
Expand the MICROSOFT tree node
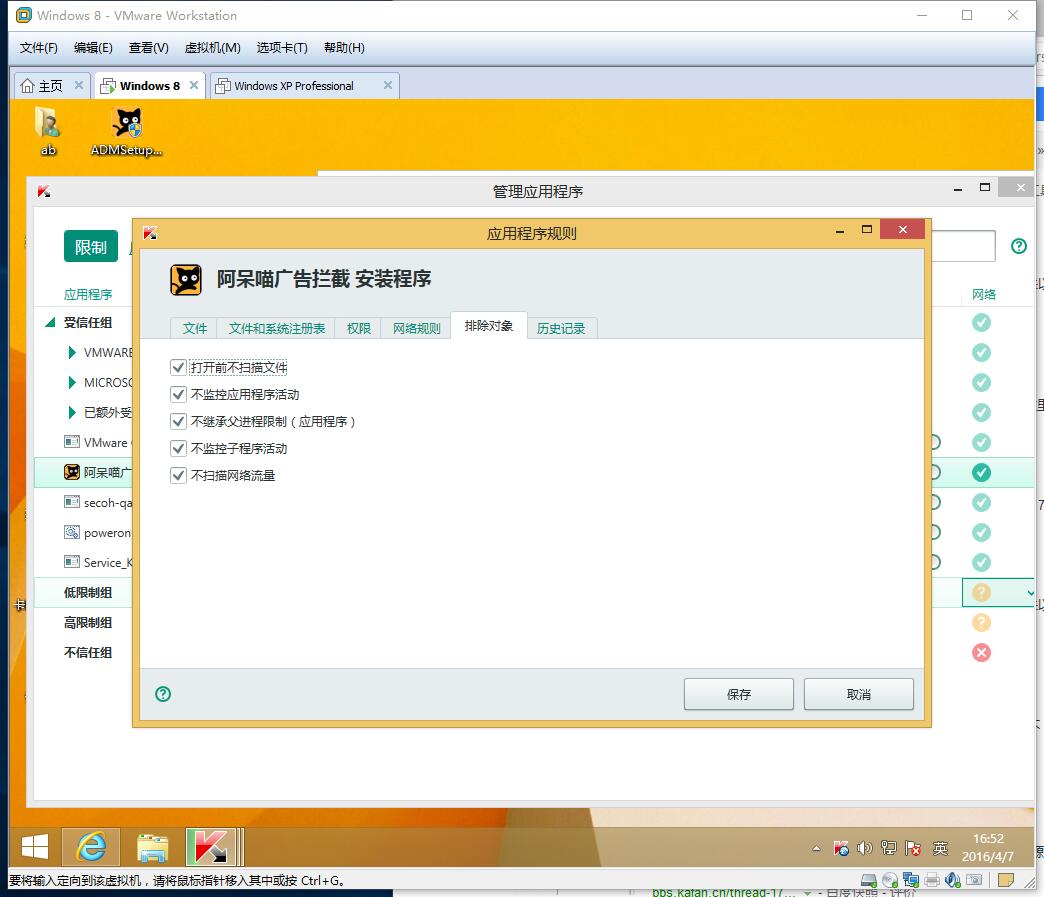[72, 382]
